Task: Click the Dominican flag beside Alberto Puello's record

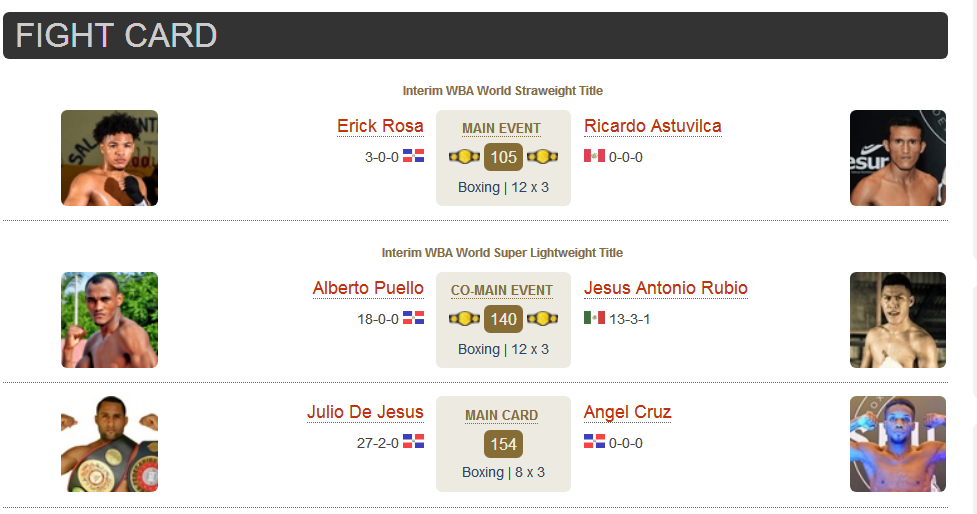Action: [413, 318]
